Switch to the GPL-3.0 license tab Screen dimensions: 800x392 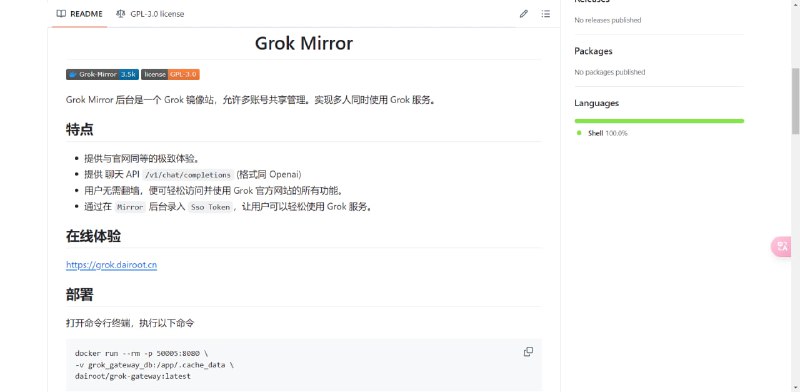150,14
